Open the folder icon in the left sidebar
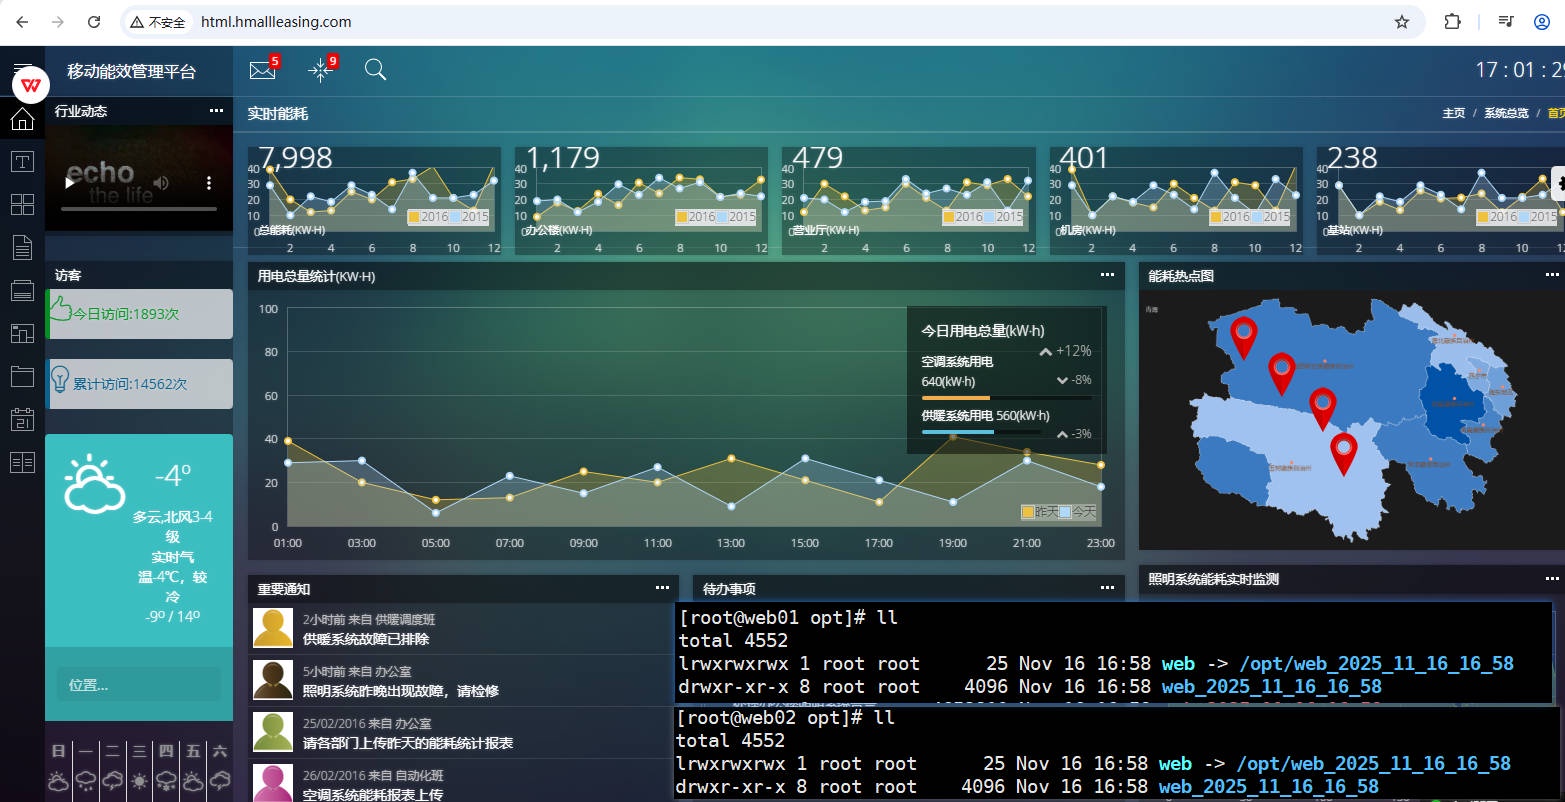 (22, 376)
